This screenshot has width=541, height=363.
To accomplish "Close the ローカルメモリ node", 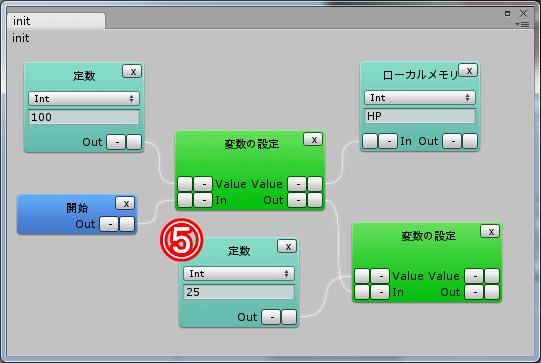I will coord(468,71).
